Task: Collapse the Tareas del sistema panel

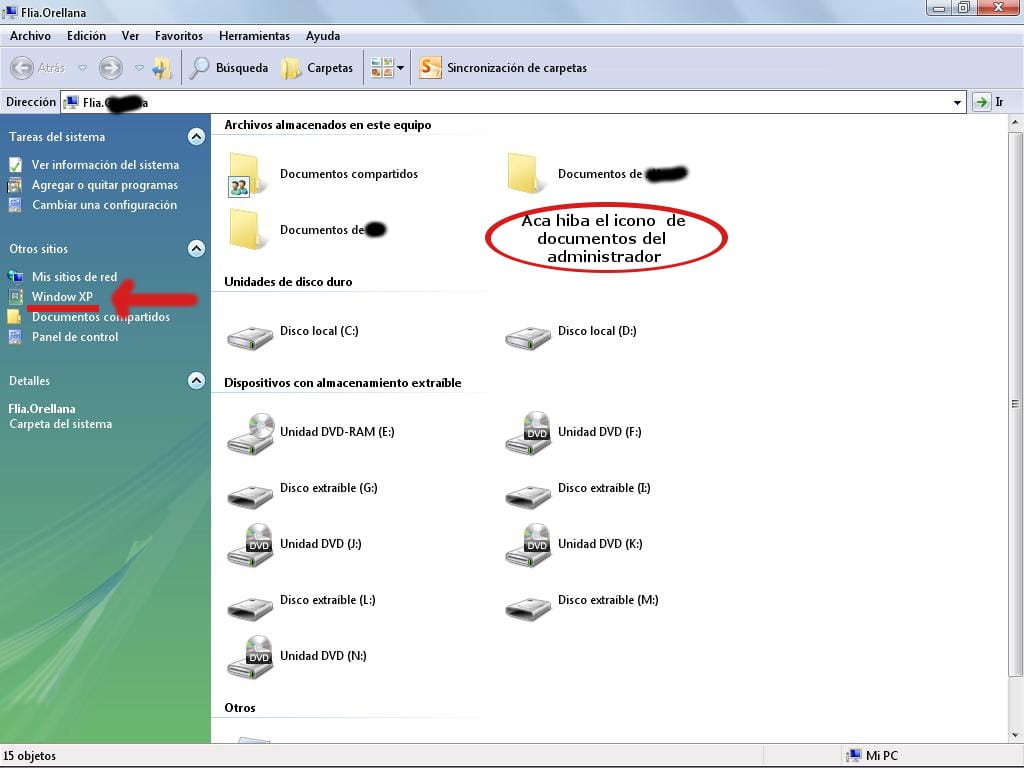Action: click(196, 136)
